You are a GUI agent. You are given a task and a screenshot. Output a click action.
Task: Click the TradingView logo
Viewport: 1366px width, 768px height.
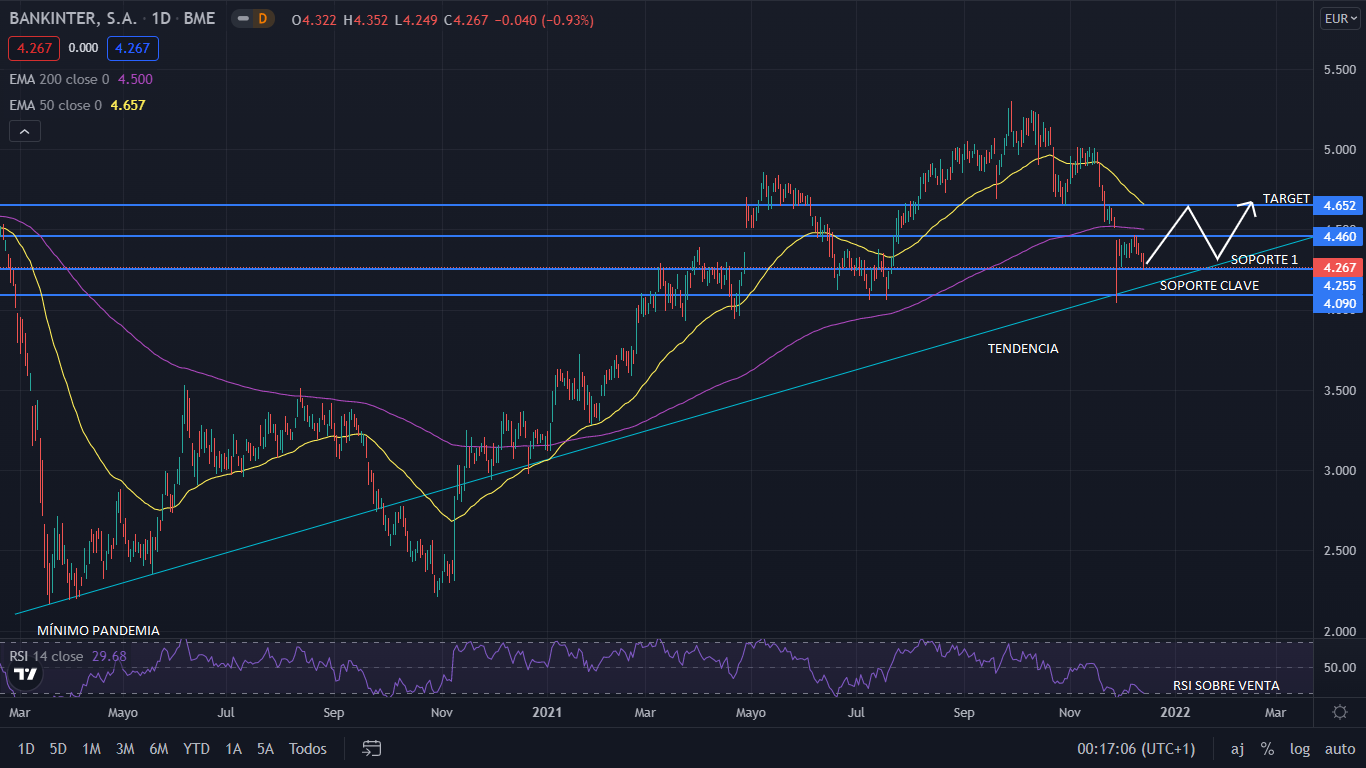[25, 674]
